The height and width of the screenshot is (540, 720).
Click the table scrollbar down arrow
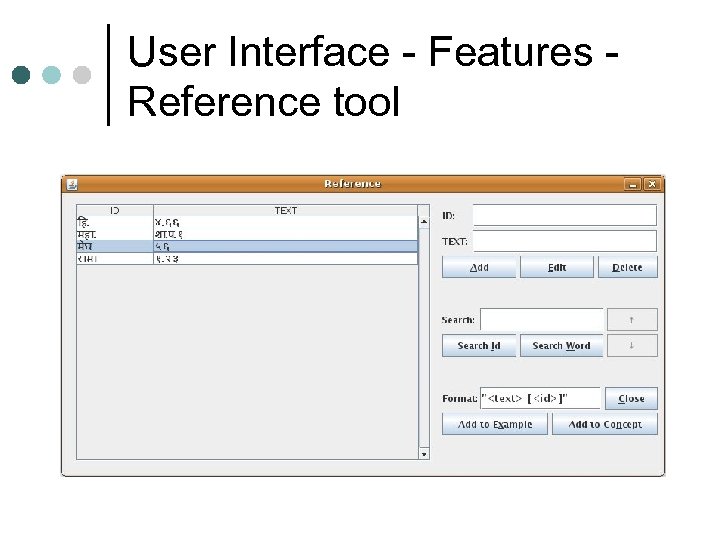[x=424, y=454]
